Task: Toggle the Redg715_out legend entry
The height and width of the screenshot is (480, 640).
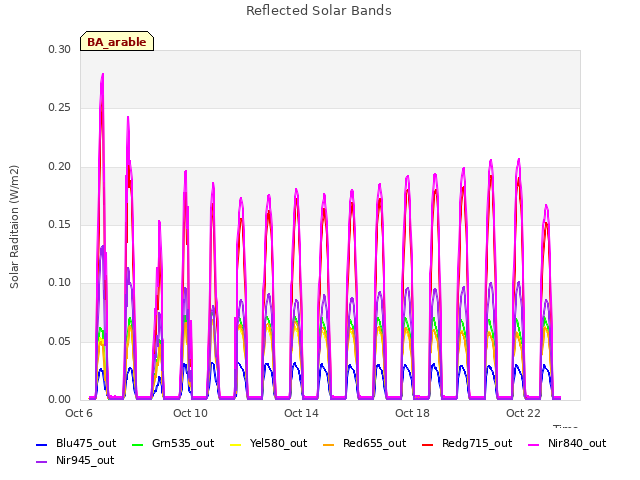Action: click(467, 444)
